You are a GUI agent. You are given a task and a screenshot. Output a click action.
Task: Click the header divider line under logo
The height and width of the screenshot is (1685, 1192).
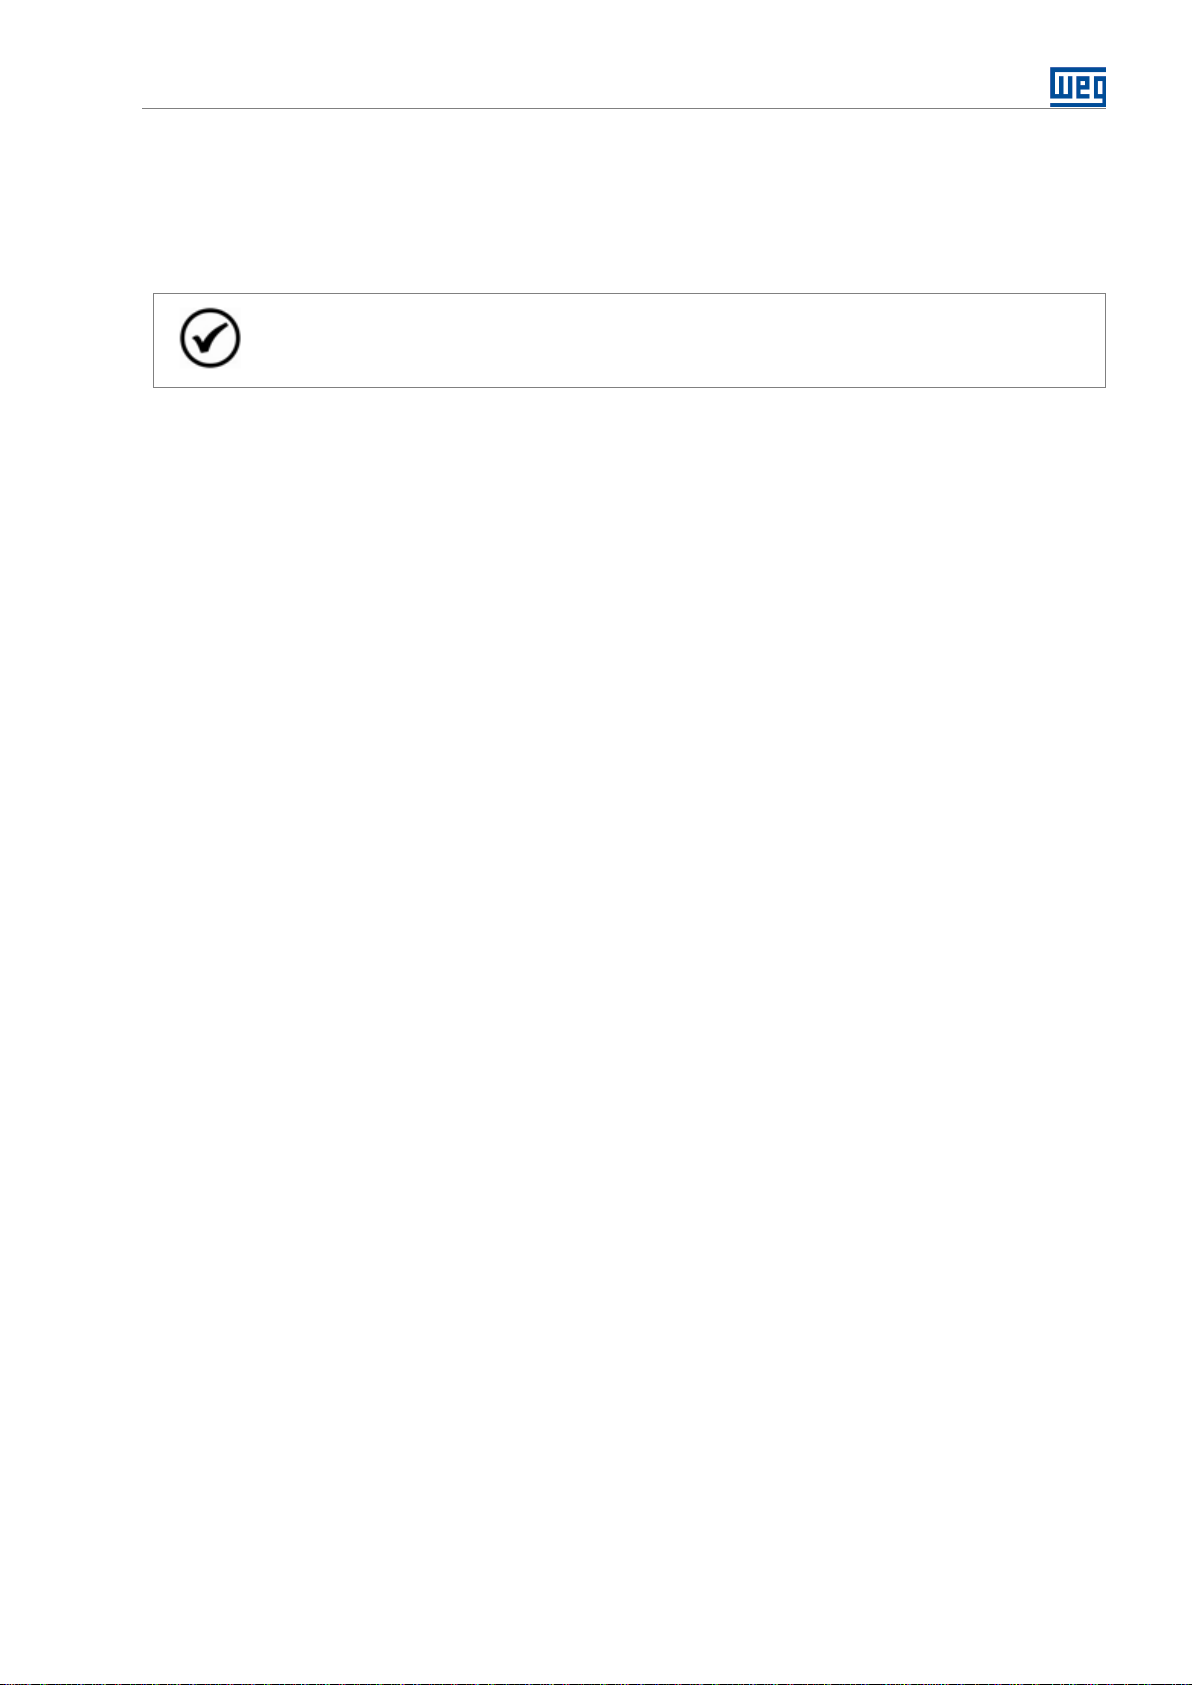click(x=594, y=108)
